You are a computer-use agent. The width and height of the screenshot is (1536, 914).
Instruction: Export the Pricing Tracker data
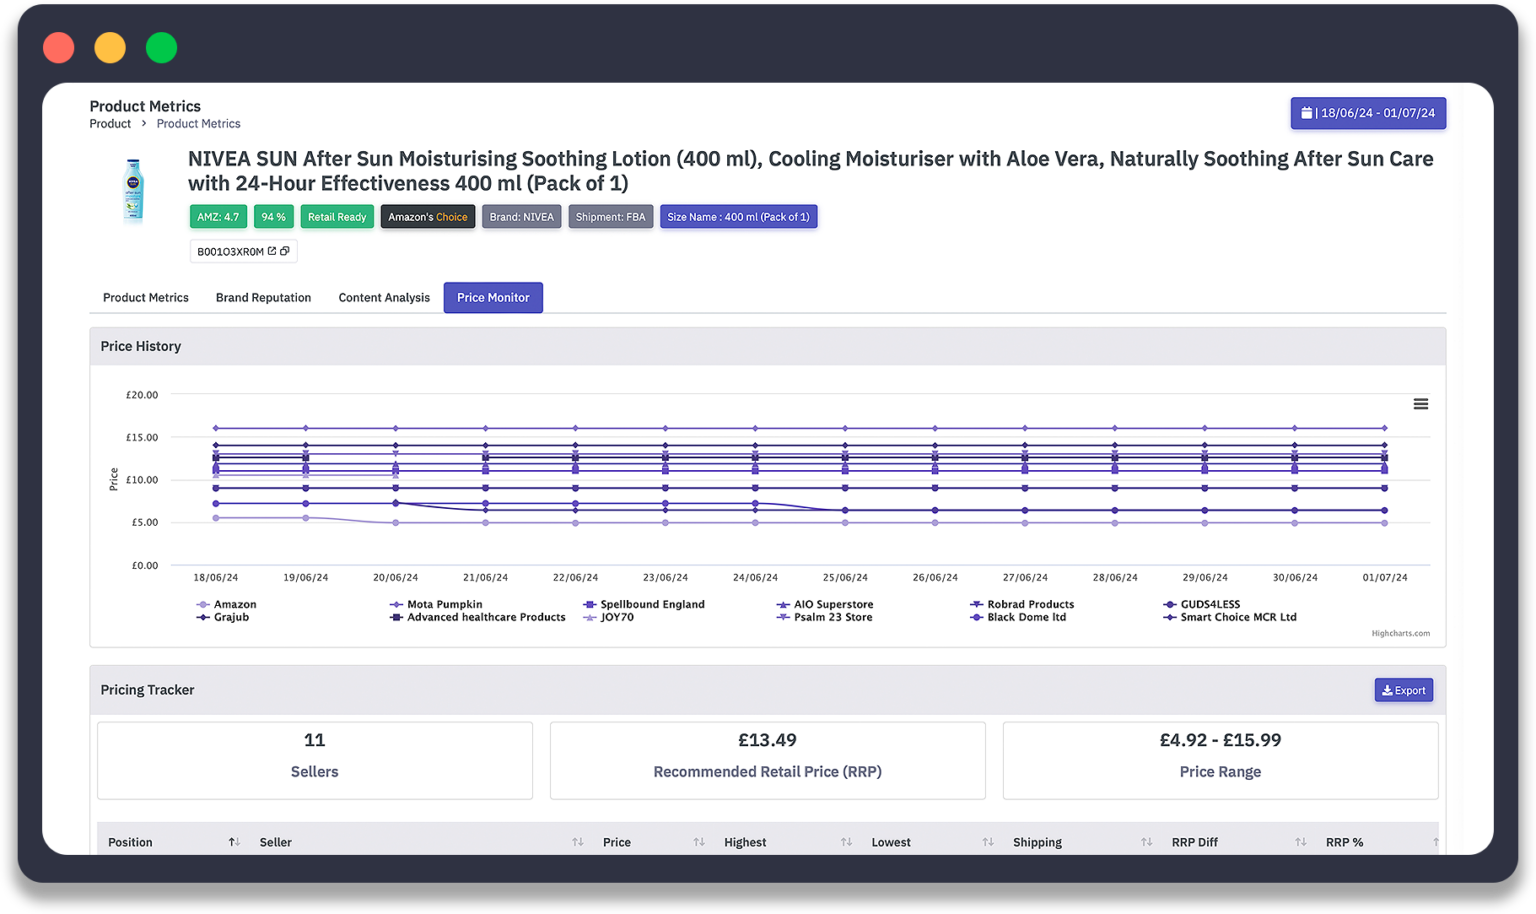click(x=1403, y=690)
